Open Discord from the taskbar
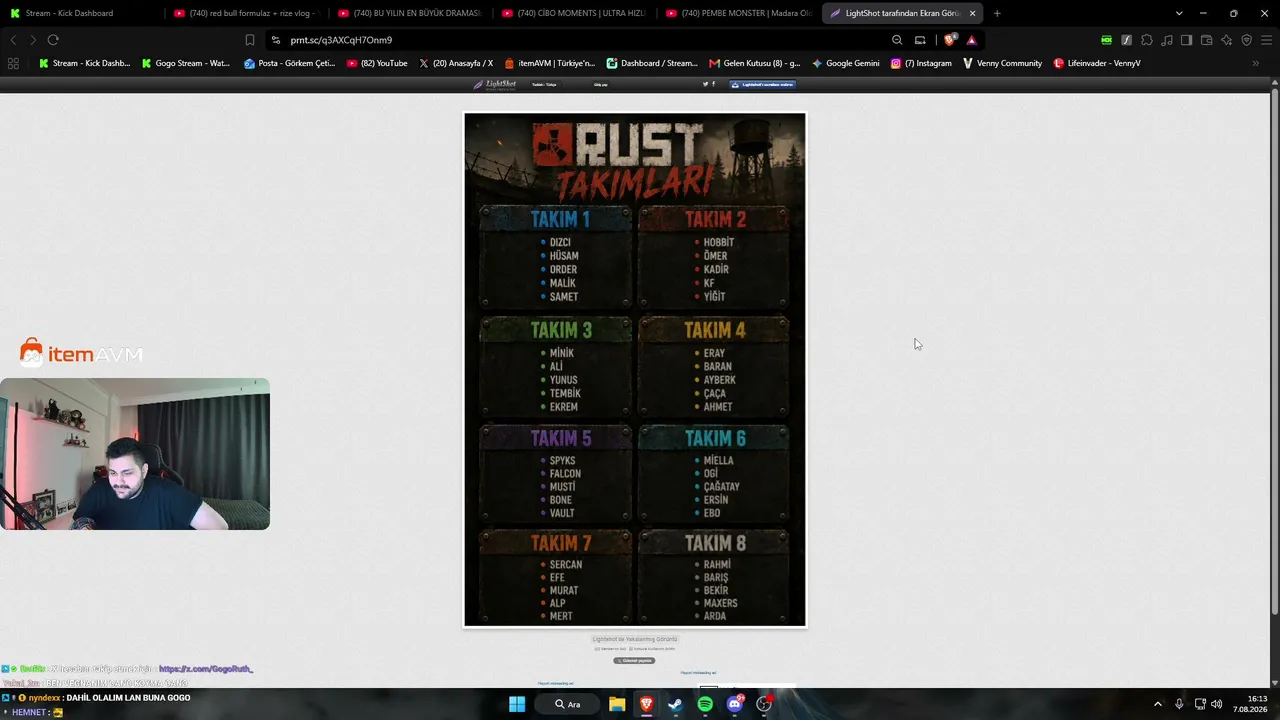This screenshot has width=1280, height=720. (735, 704)
